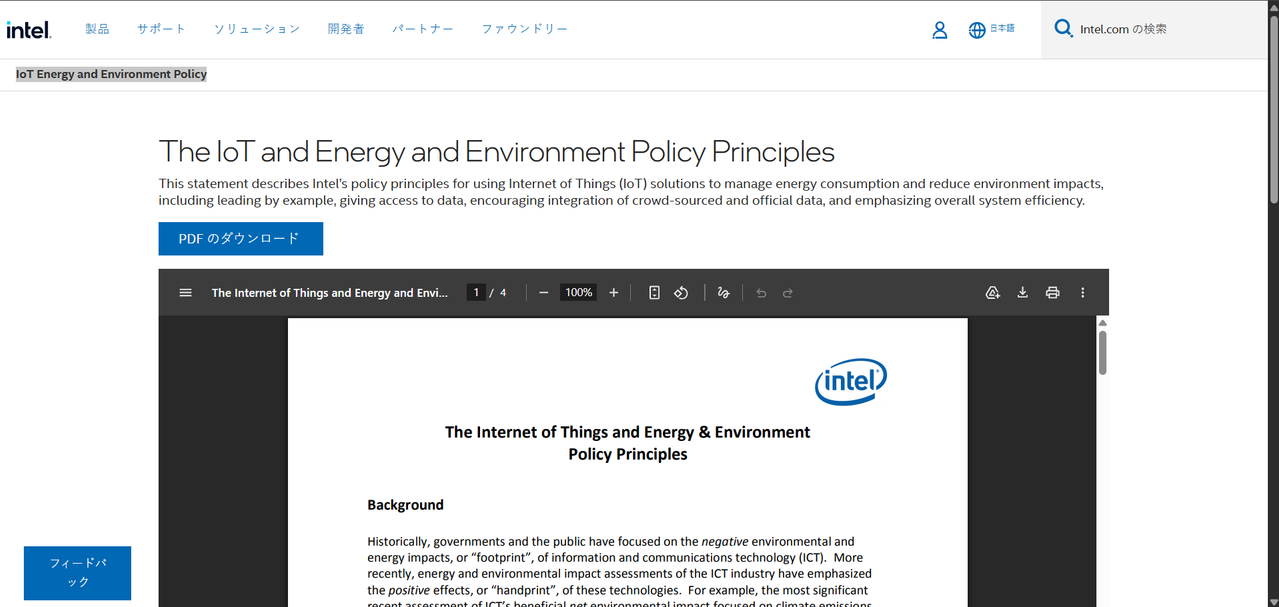Click the 'The IoT and Energy and Environment Policy Principles' heading
The image size is (1279, 607).
click(496, 152)
